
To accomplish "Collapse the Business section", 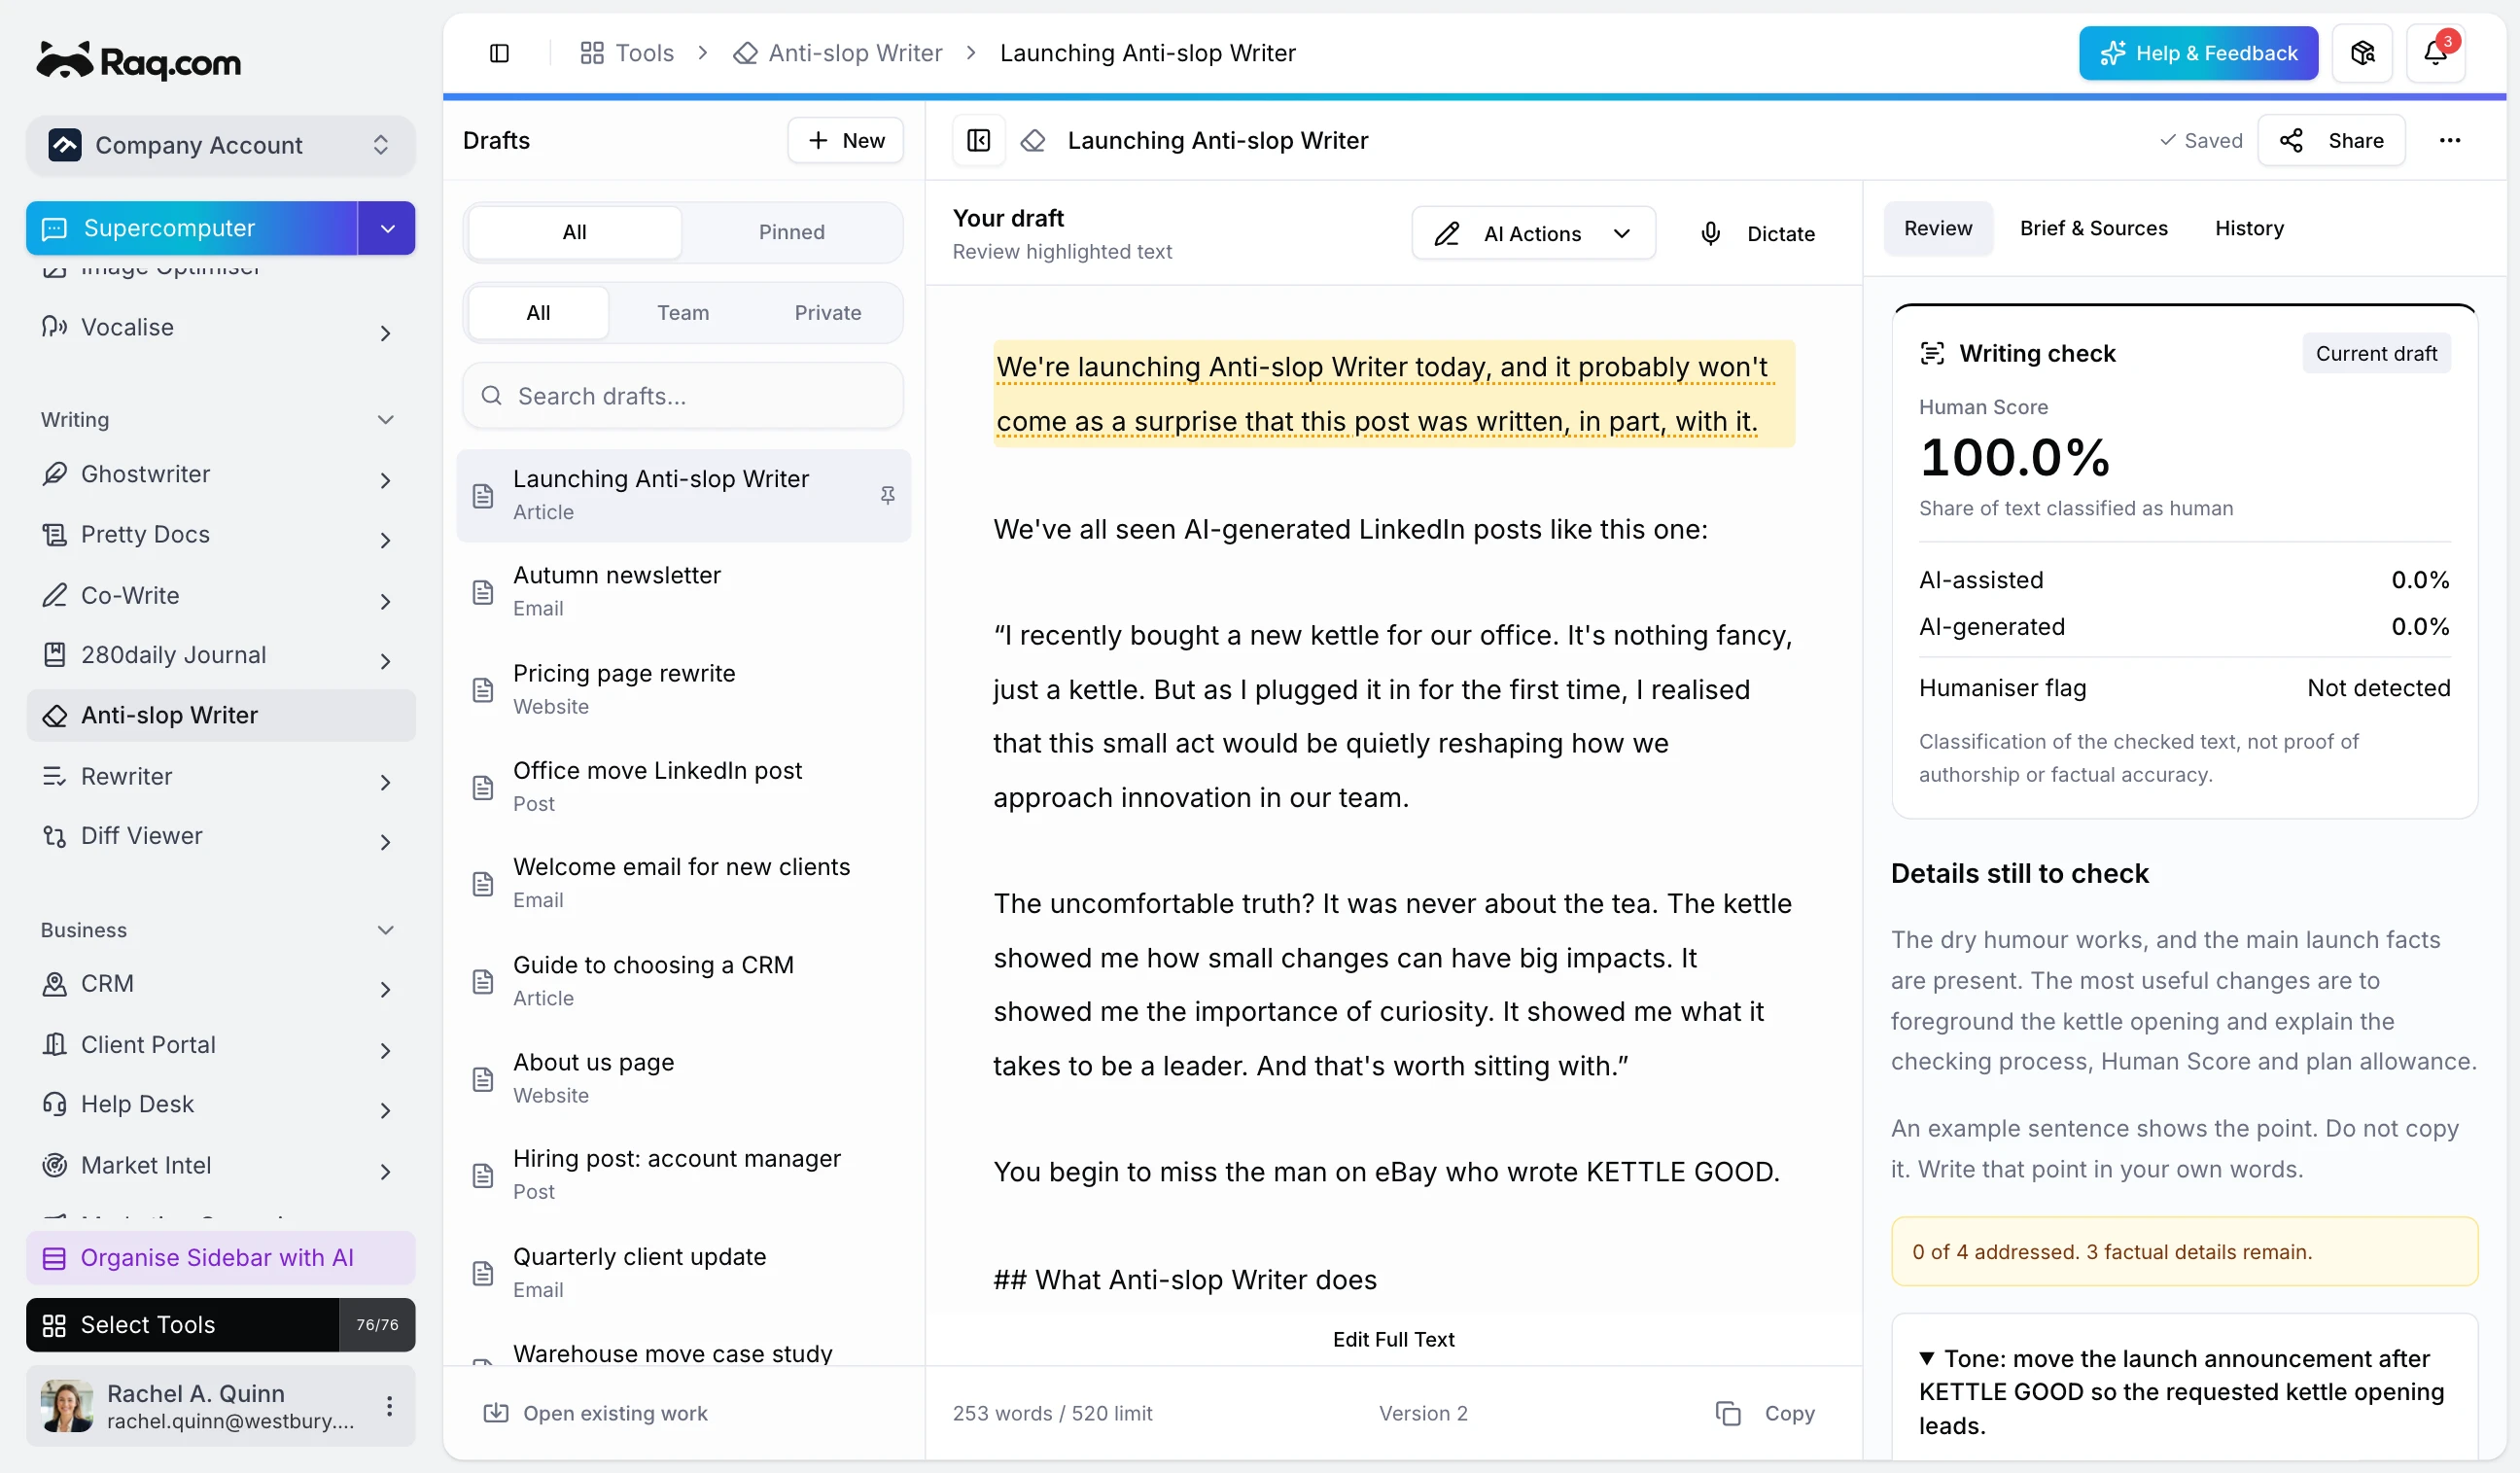I will coord(385,930).
